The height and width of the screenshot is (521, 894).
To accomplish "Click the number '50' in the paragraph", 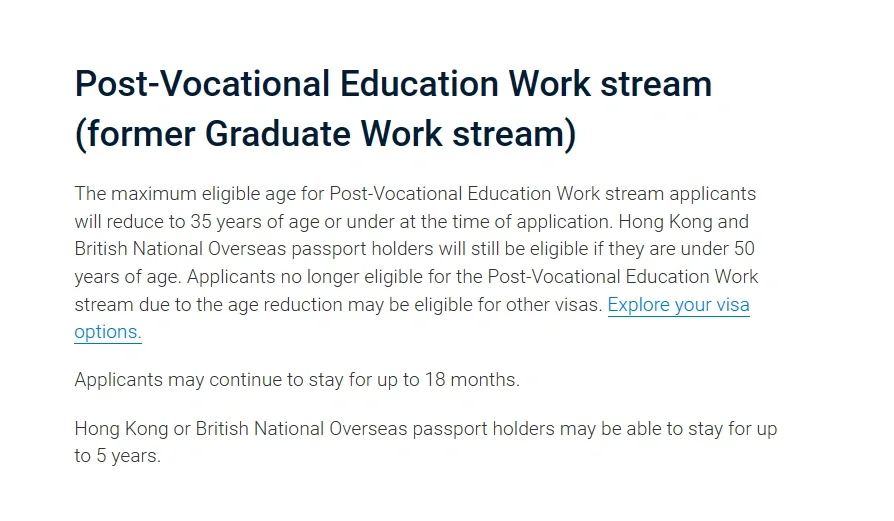I will [744, 249].
